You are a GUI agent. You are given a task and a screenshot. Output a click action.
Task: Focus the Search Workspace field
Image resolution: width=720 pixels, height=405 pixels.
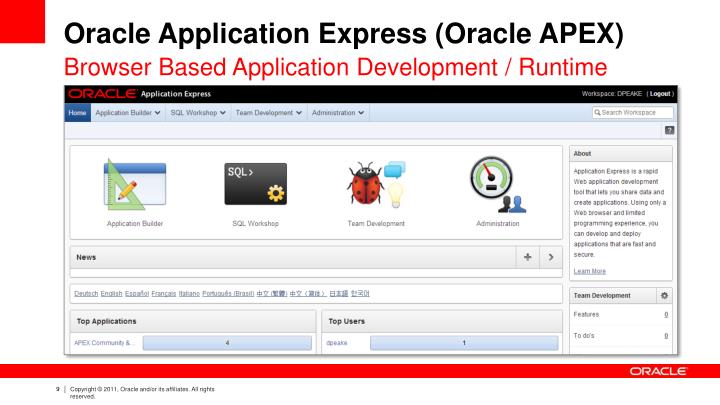[x=633, y=112]
